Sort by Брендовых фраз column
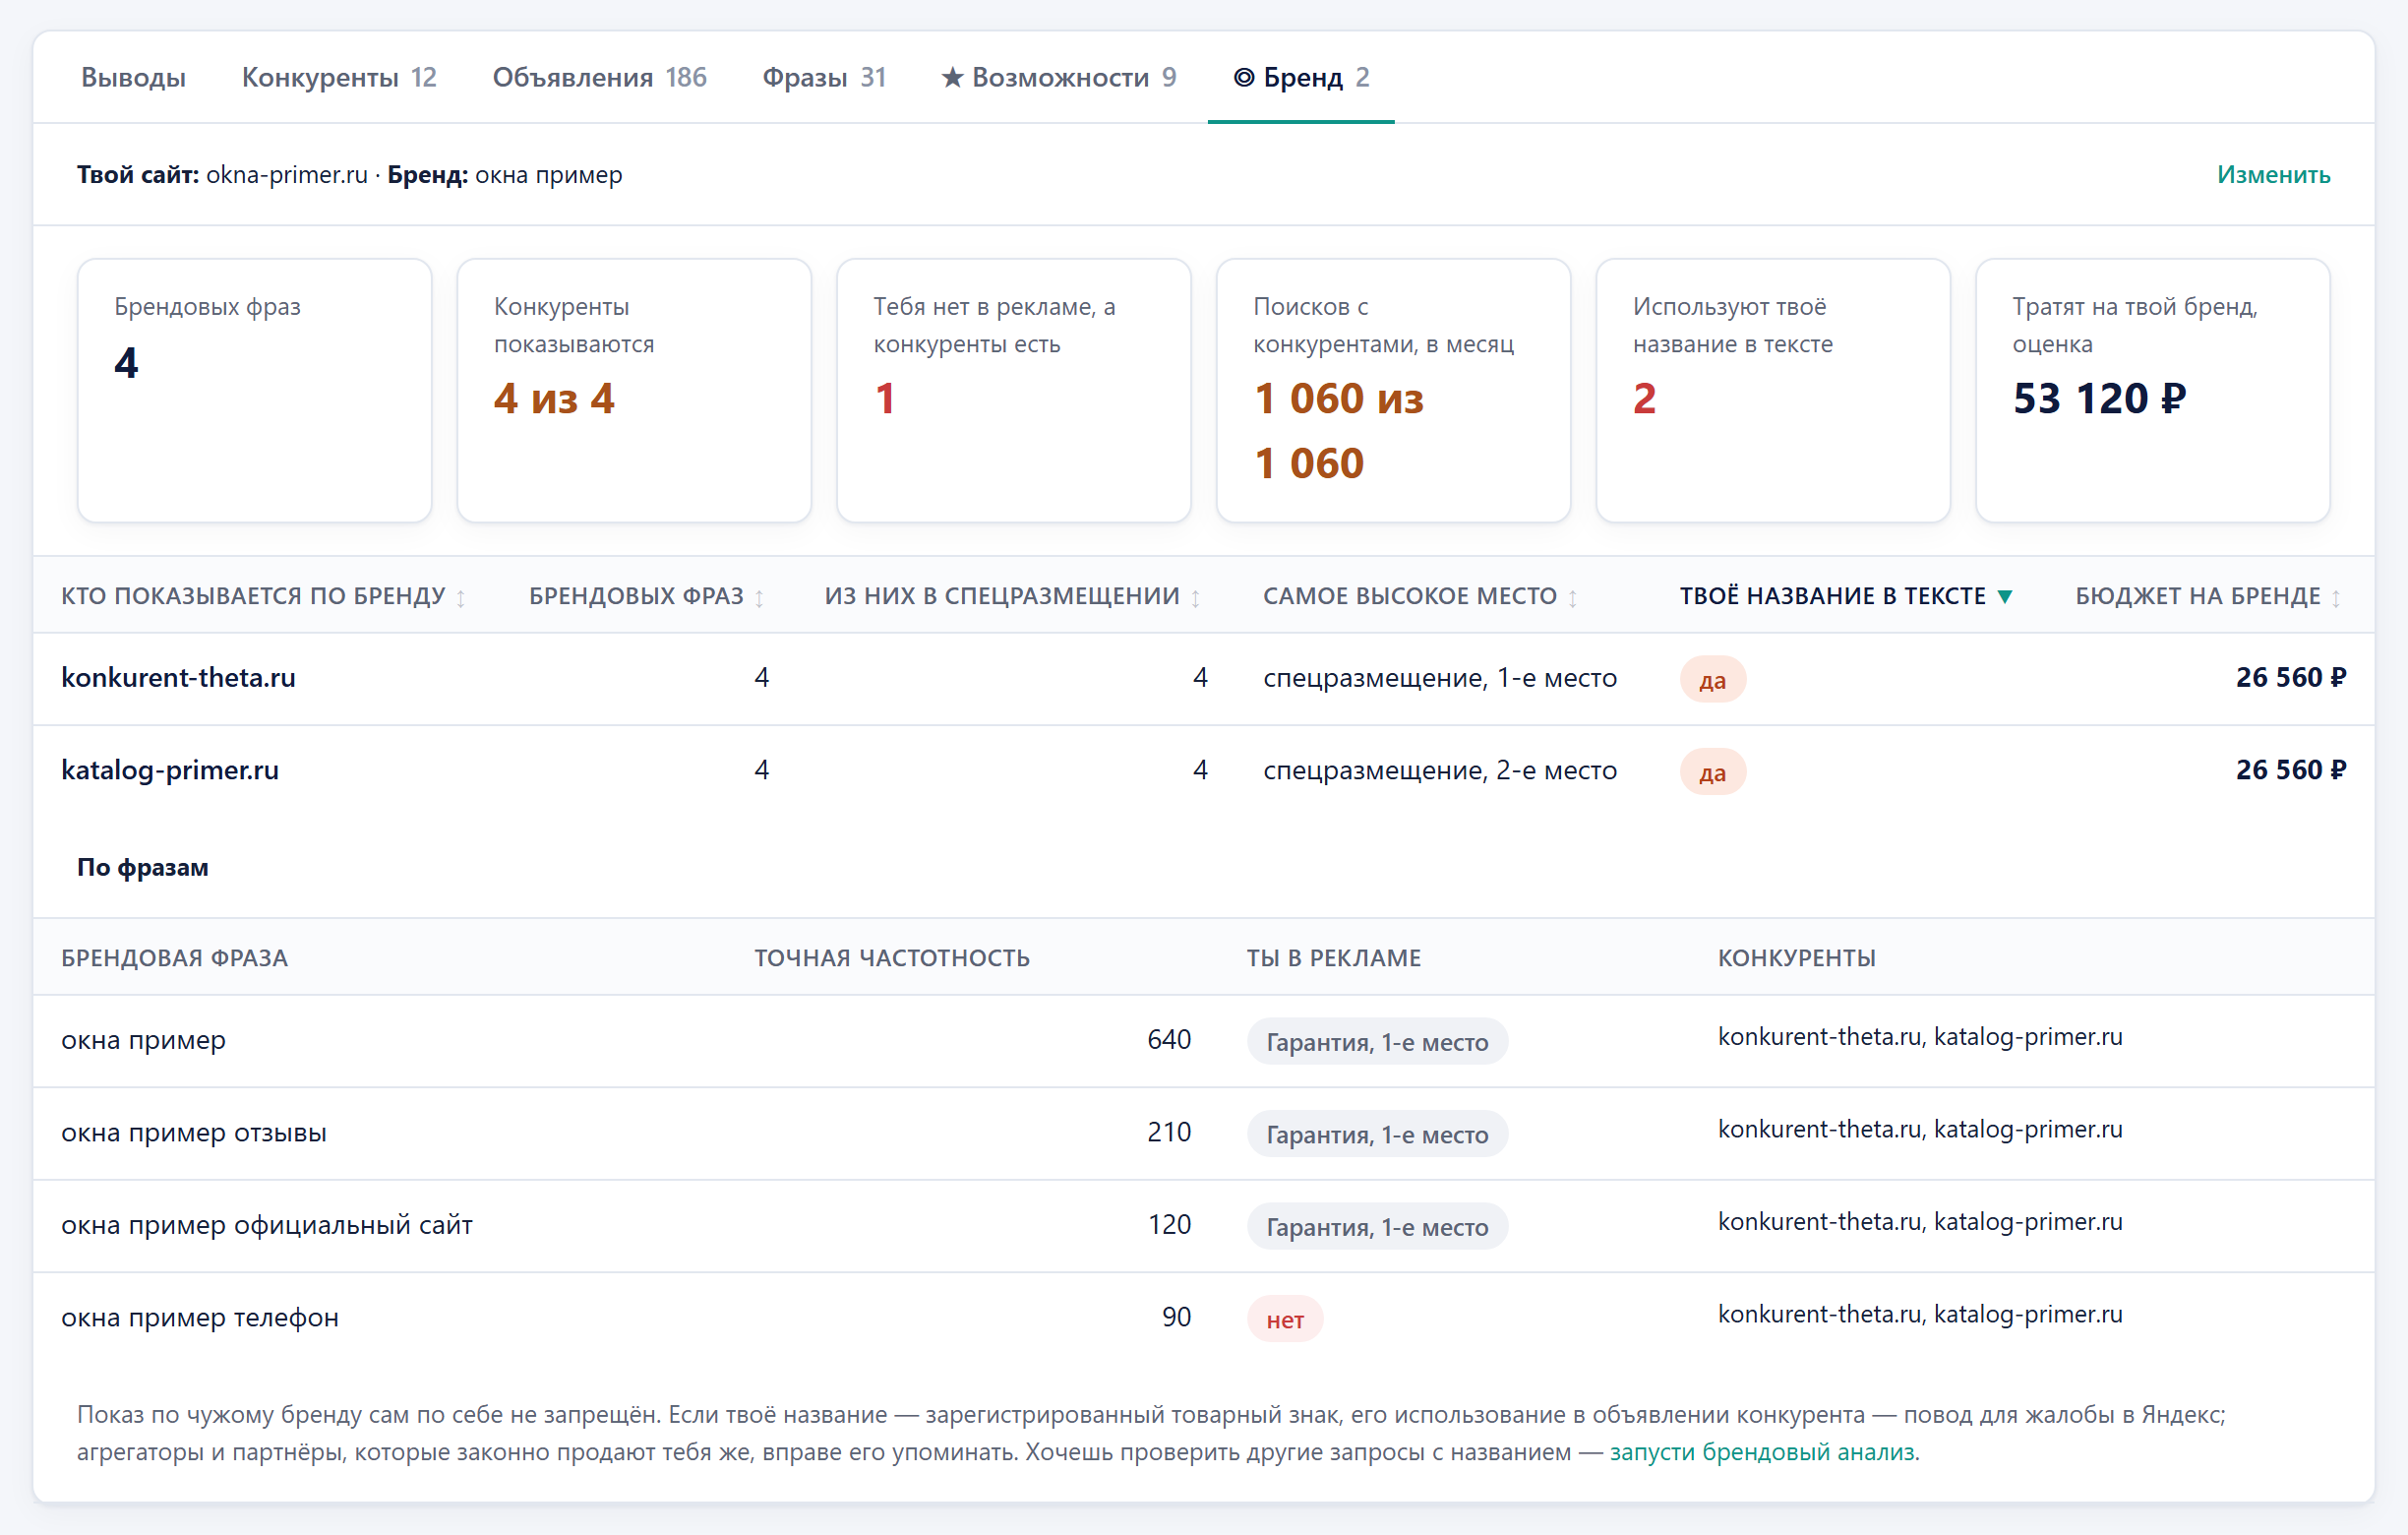 click(646, 596)
